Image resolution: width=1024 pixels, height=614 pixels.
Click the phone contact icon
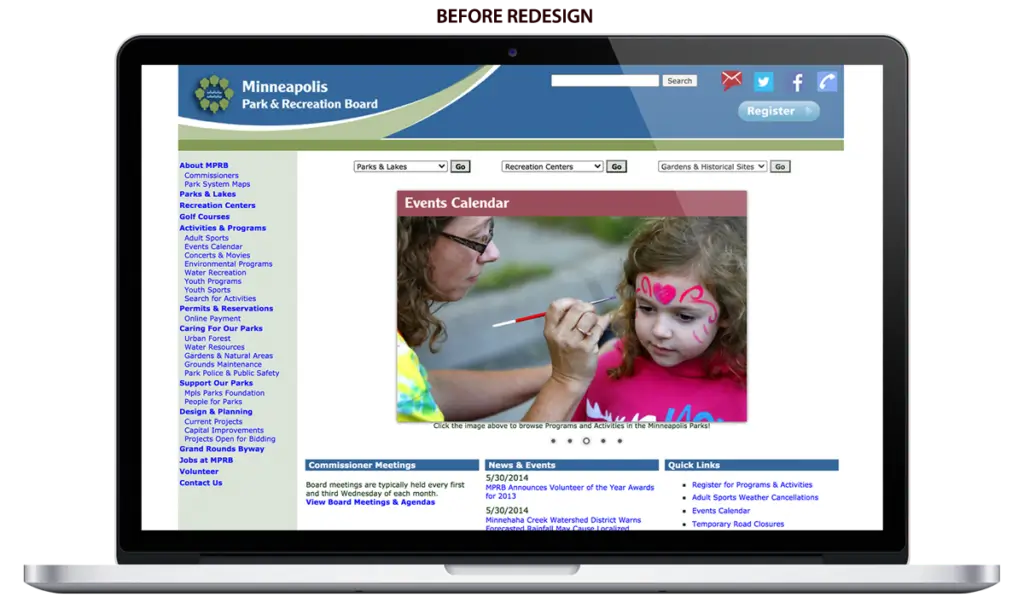point(827,81)
